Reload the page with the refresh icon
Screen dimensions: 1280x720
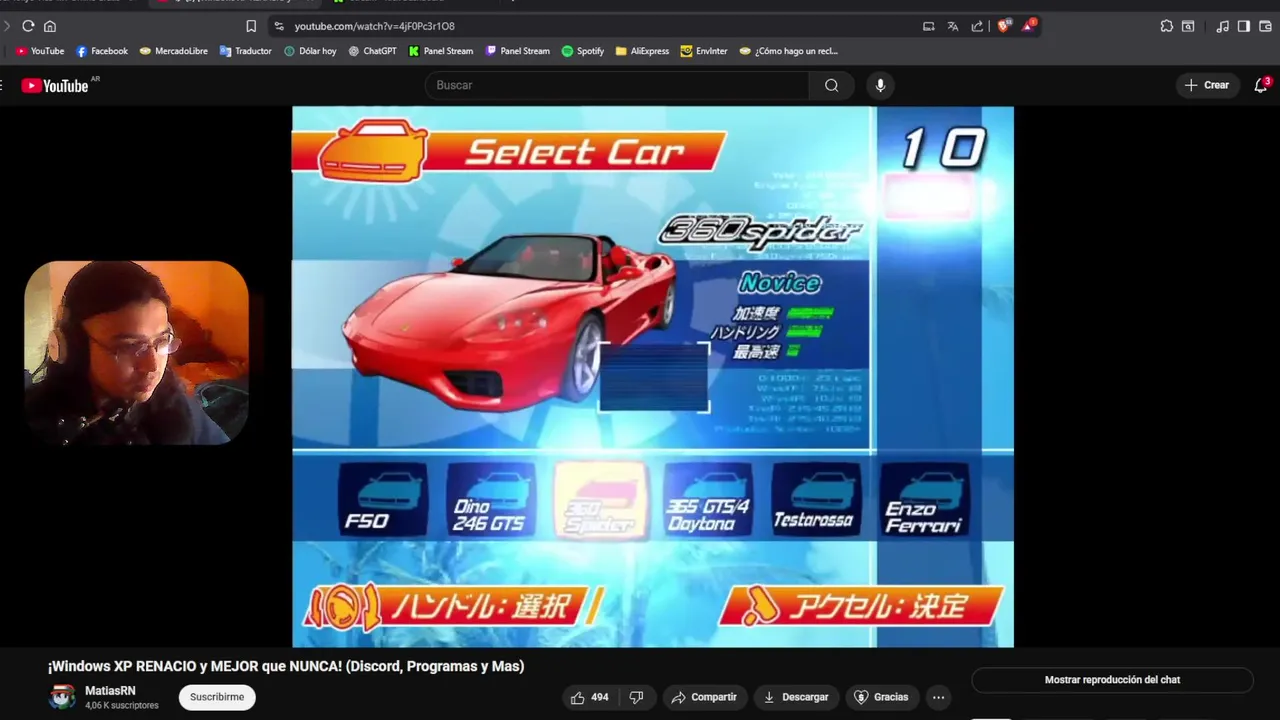tap(28, 26)
